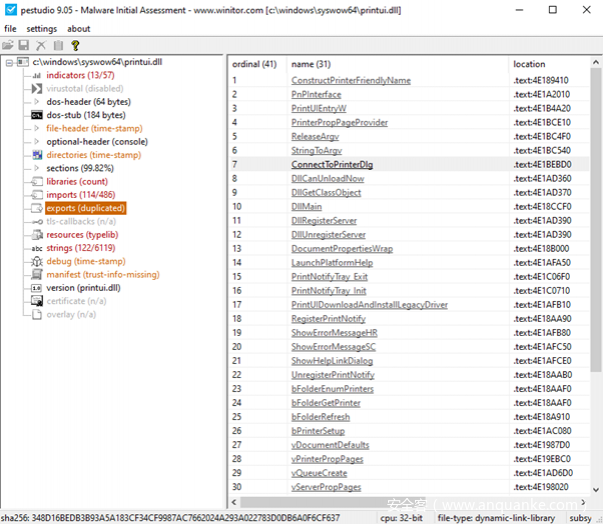Click the ConnectToPrinterDlg export name
The height and width of the screenshot is (524, 603).
[332, 164]
